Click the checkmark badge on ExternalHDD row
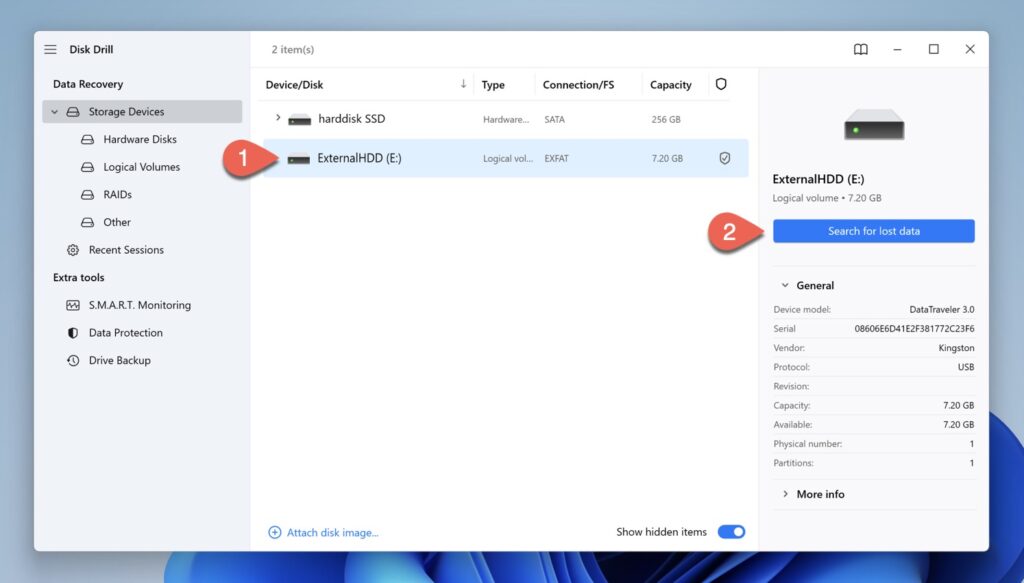Screen dimensions: 1024x583 click(725, 158)
